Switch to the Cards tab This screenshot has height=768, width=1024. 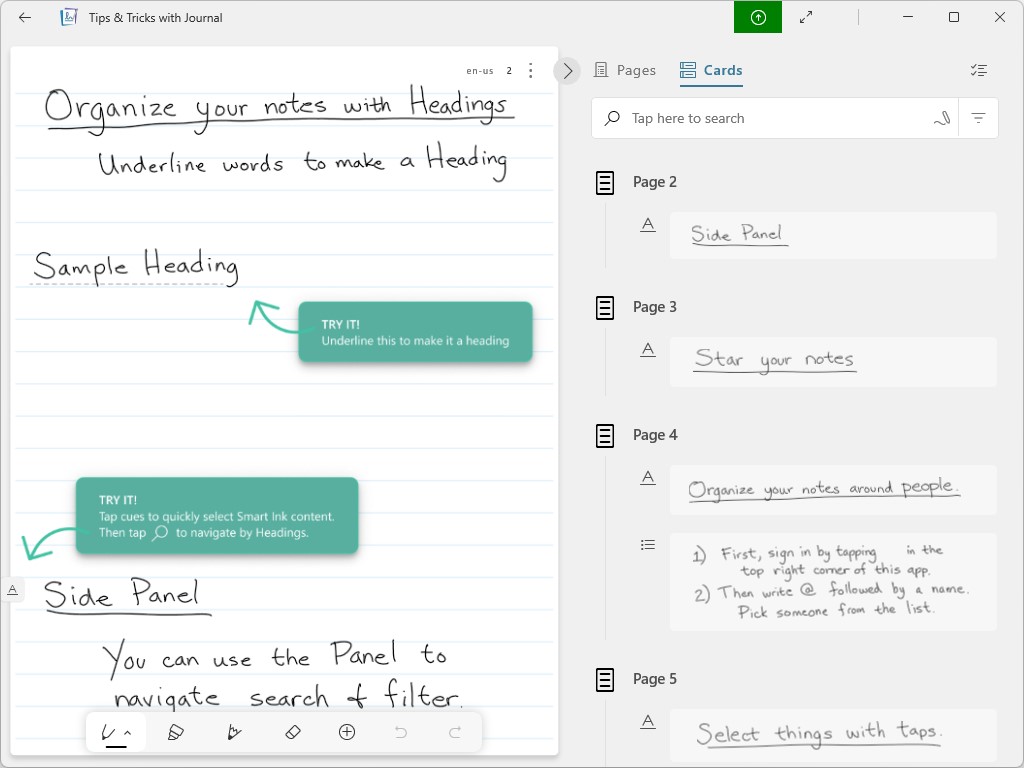coord(711,70)
